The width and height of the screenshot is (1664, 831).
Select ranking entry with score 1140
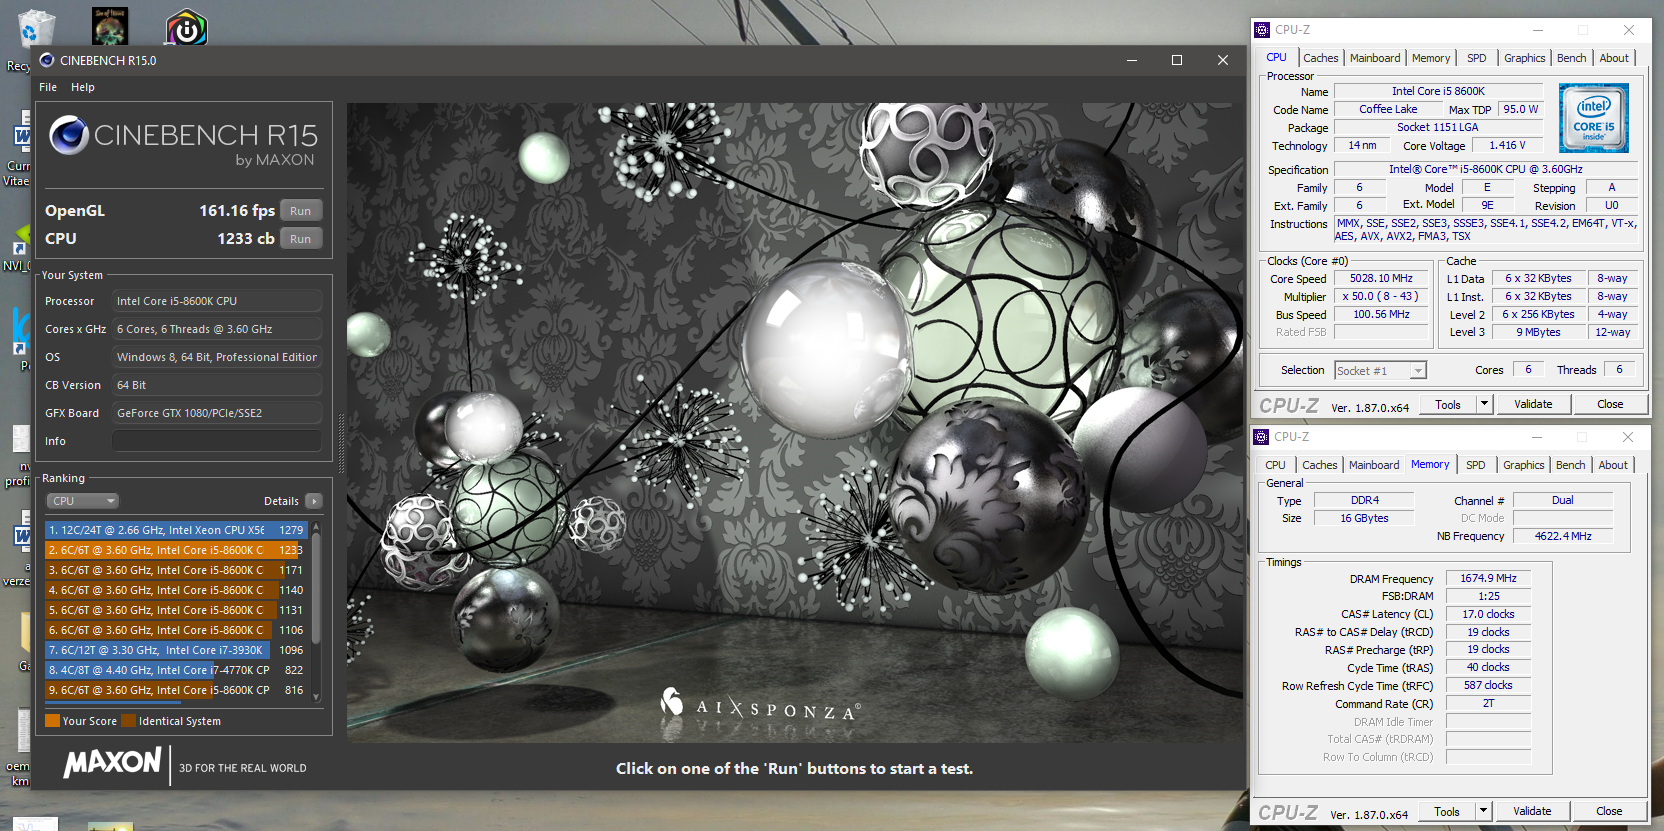(x=176, y=590)
